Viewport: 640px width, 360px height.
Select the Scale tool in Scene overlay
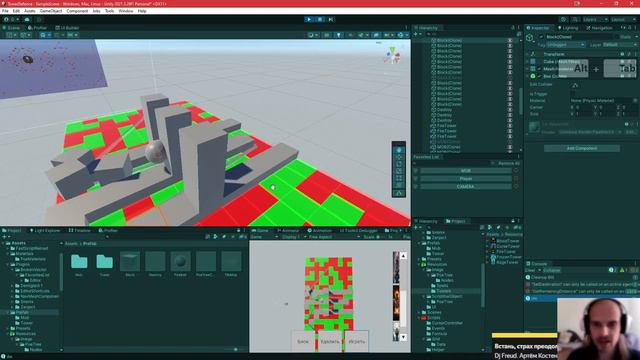pos(399,171)
